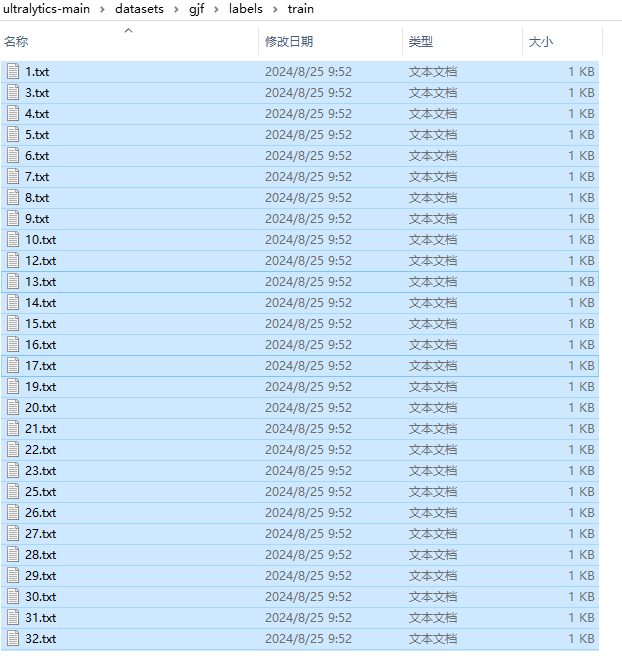Click the 文本文档 type cell of 3.txt
622x667 pixels.
(433, 92)
